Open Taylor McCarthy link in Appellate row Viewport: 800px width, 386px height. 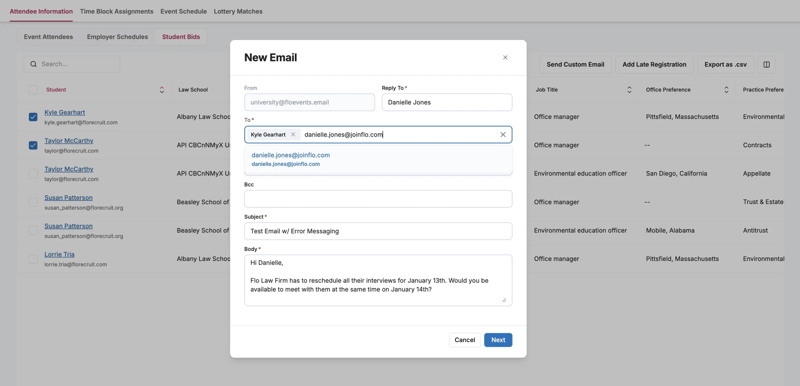click(x=69, y=169)
